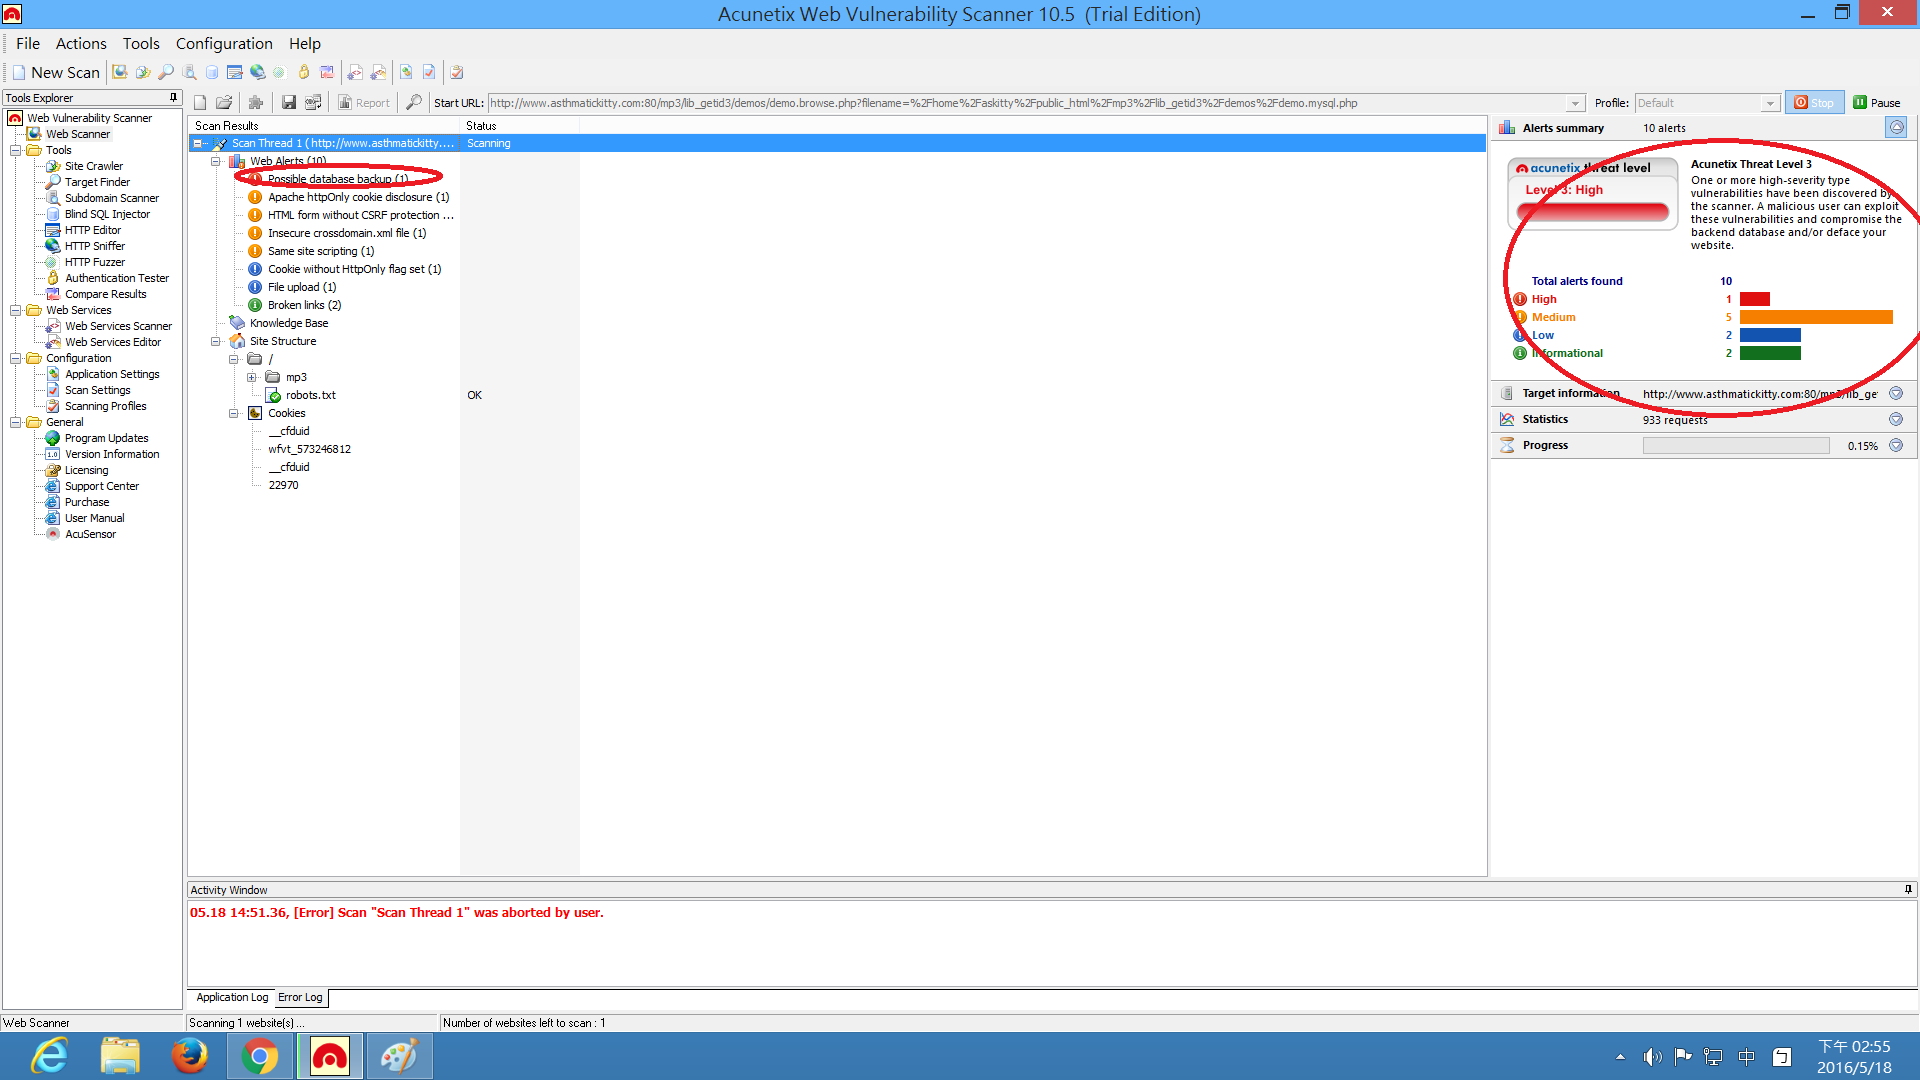The image size is (1920, 1080).
Task: Open HTTP Sniffer globe toolbar icon
Action: coord(258,72)
